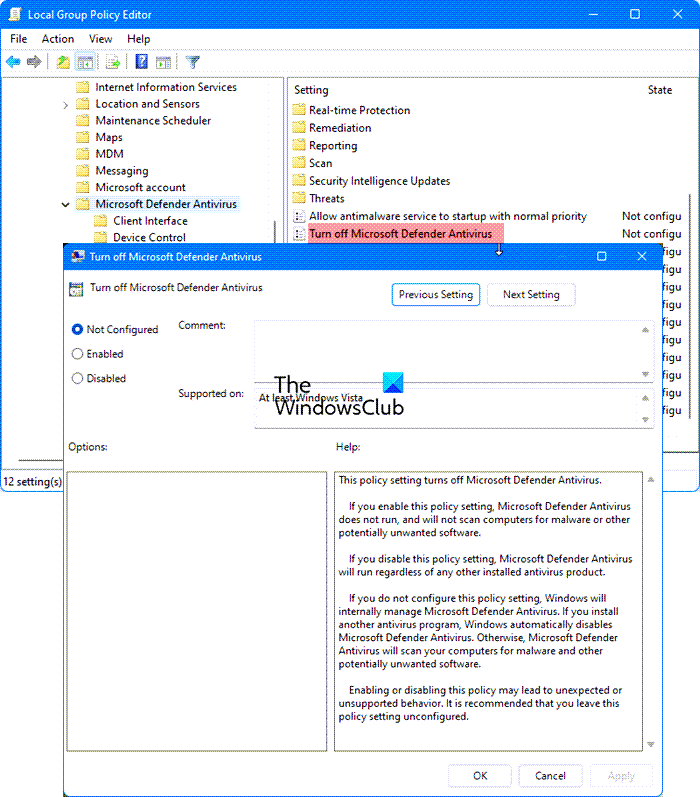Open the View menu

click(100, 39)
